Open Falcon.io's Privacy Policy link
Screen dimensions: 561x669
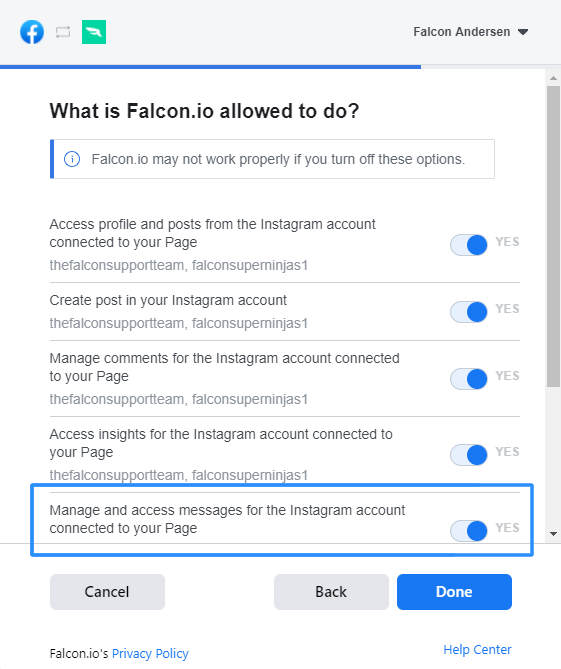coord(150,654)
